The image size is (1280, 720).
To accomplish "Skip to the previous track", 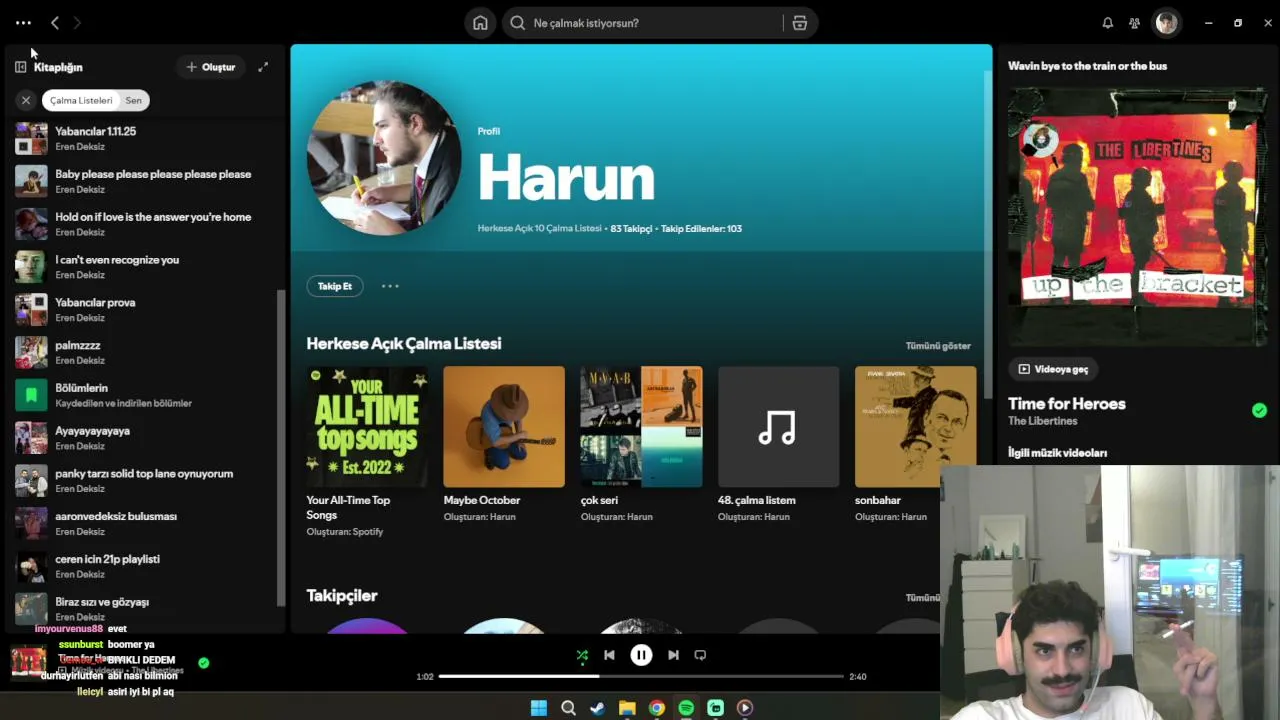I will (609, 655).
